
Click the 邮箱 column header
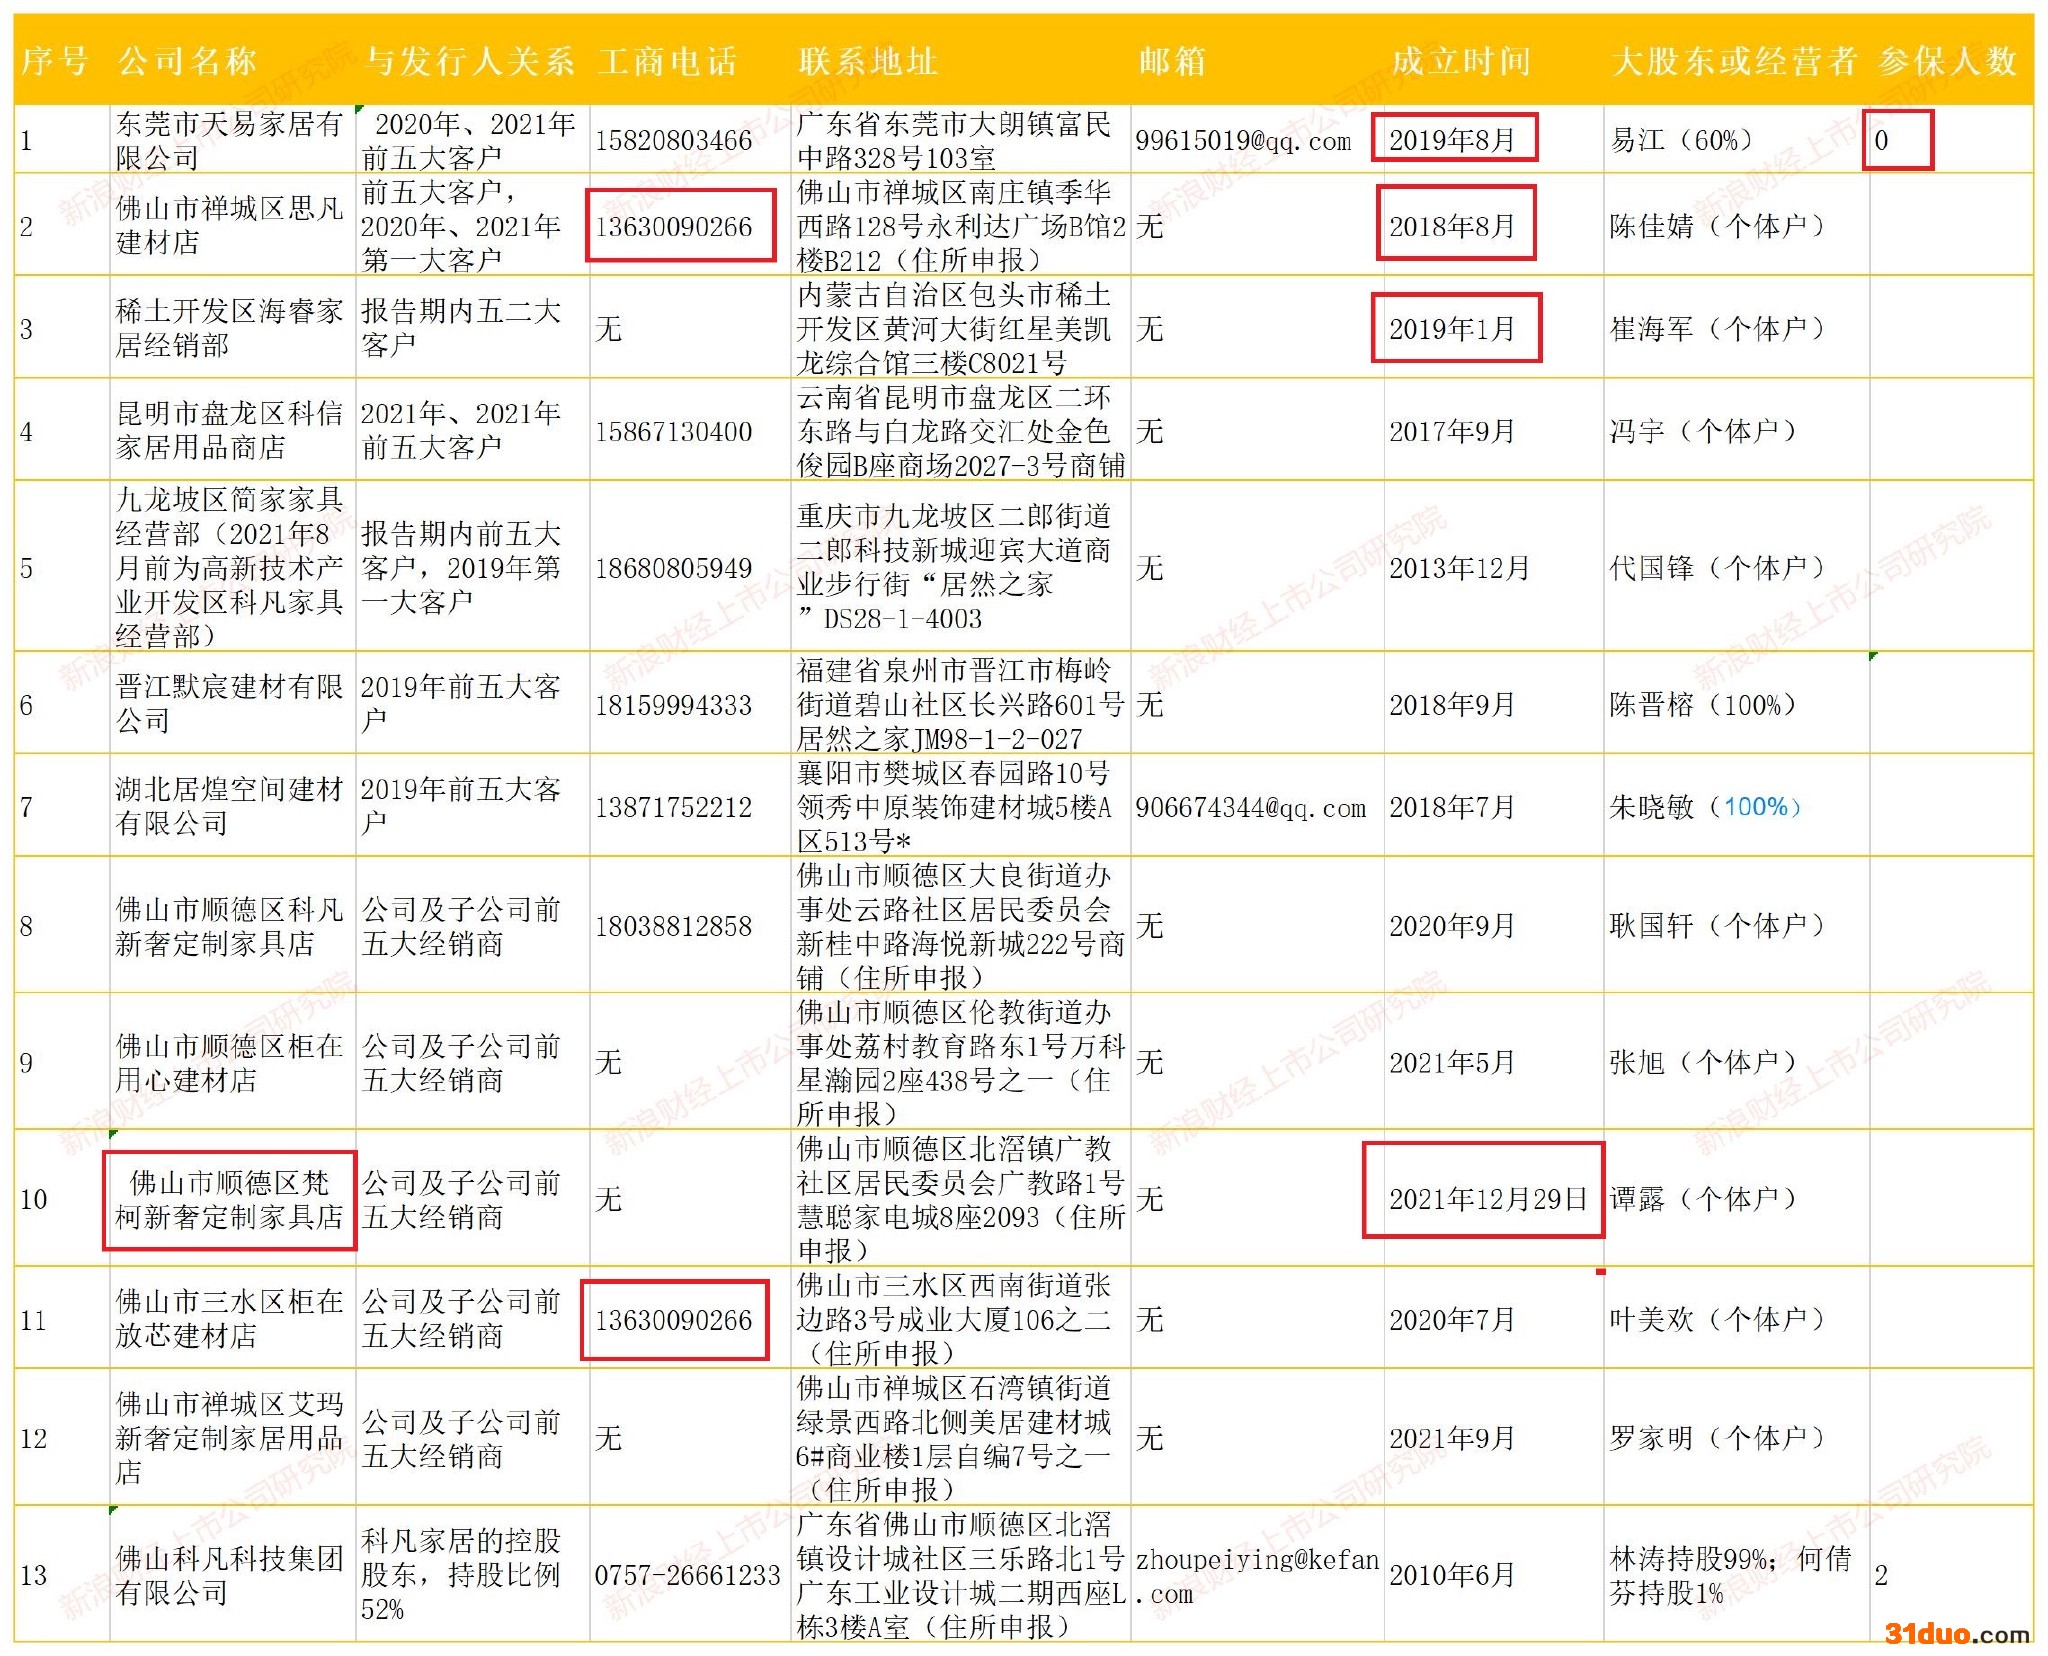[x=1172, y=61]
